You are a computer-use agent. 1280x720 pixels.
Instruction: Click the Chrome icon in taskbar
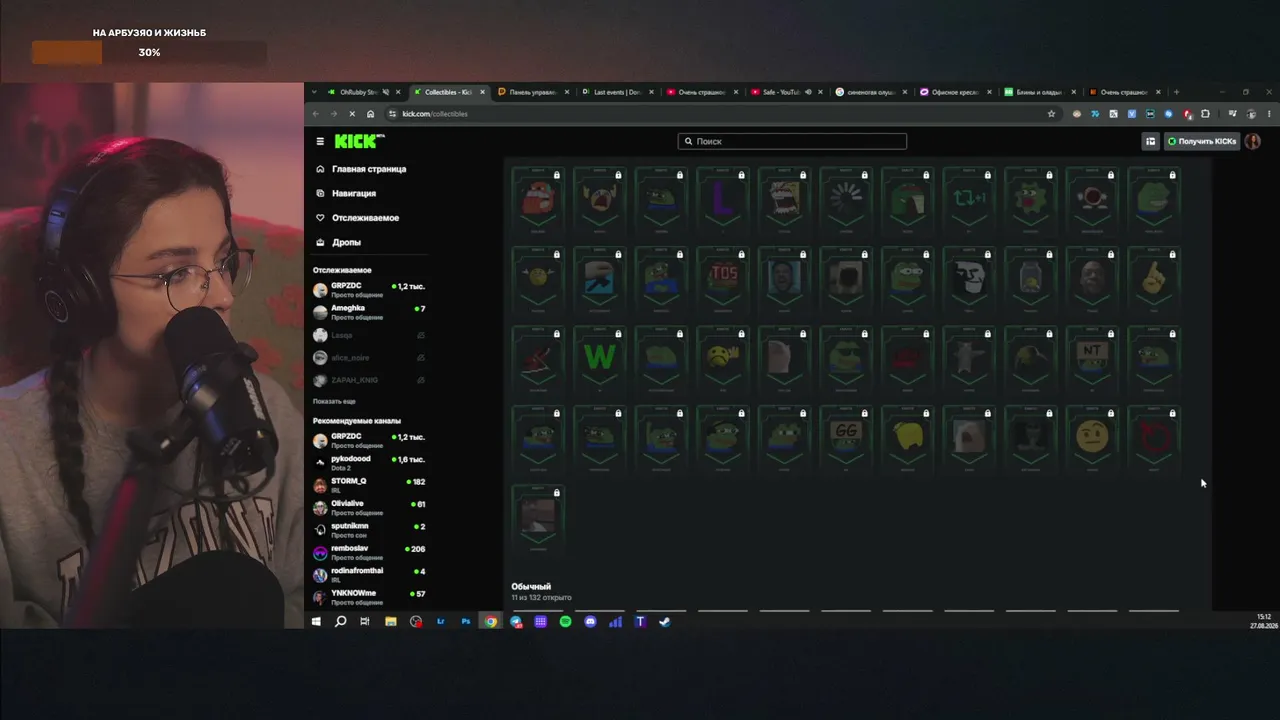[491, 621]
